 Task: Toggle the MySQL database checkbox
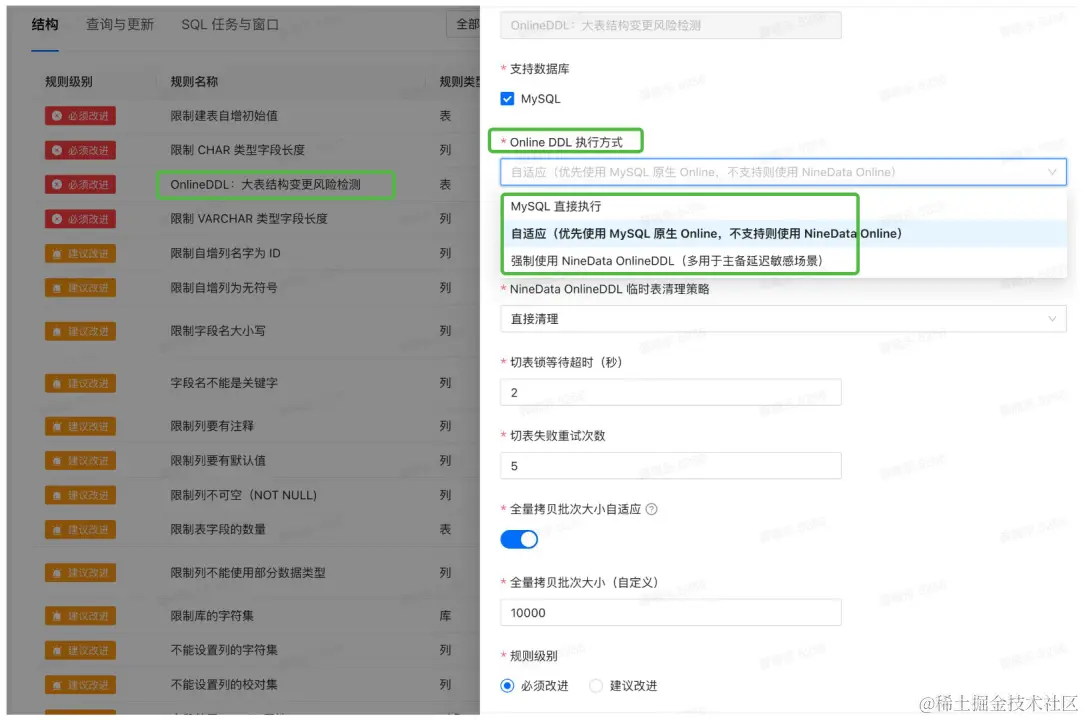click(x=507, y=99)
